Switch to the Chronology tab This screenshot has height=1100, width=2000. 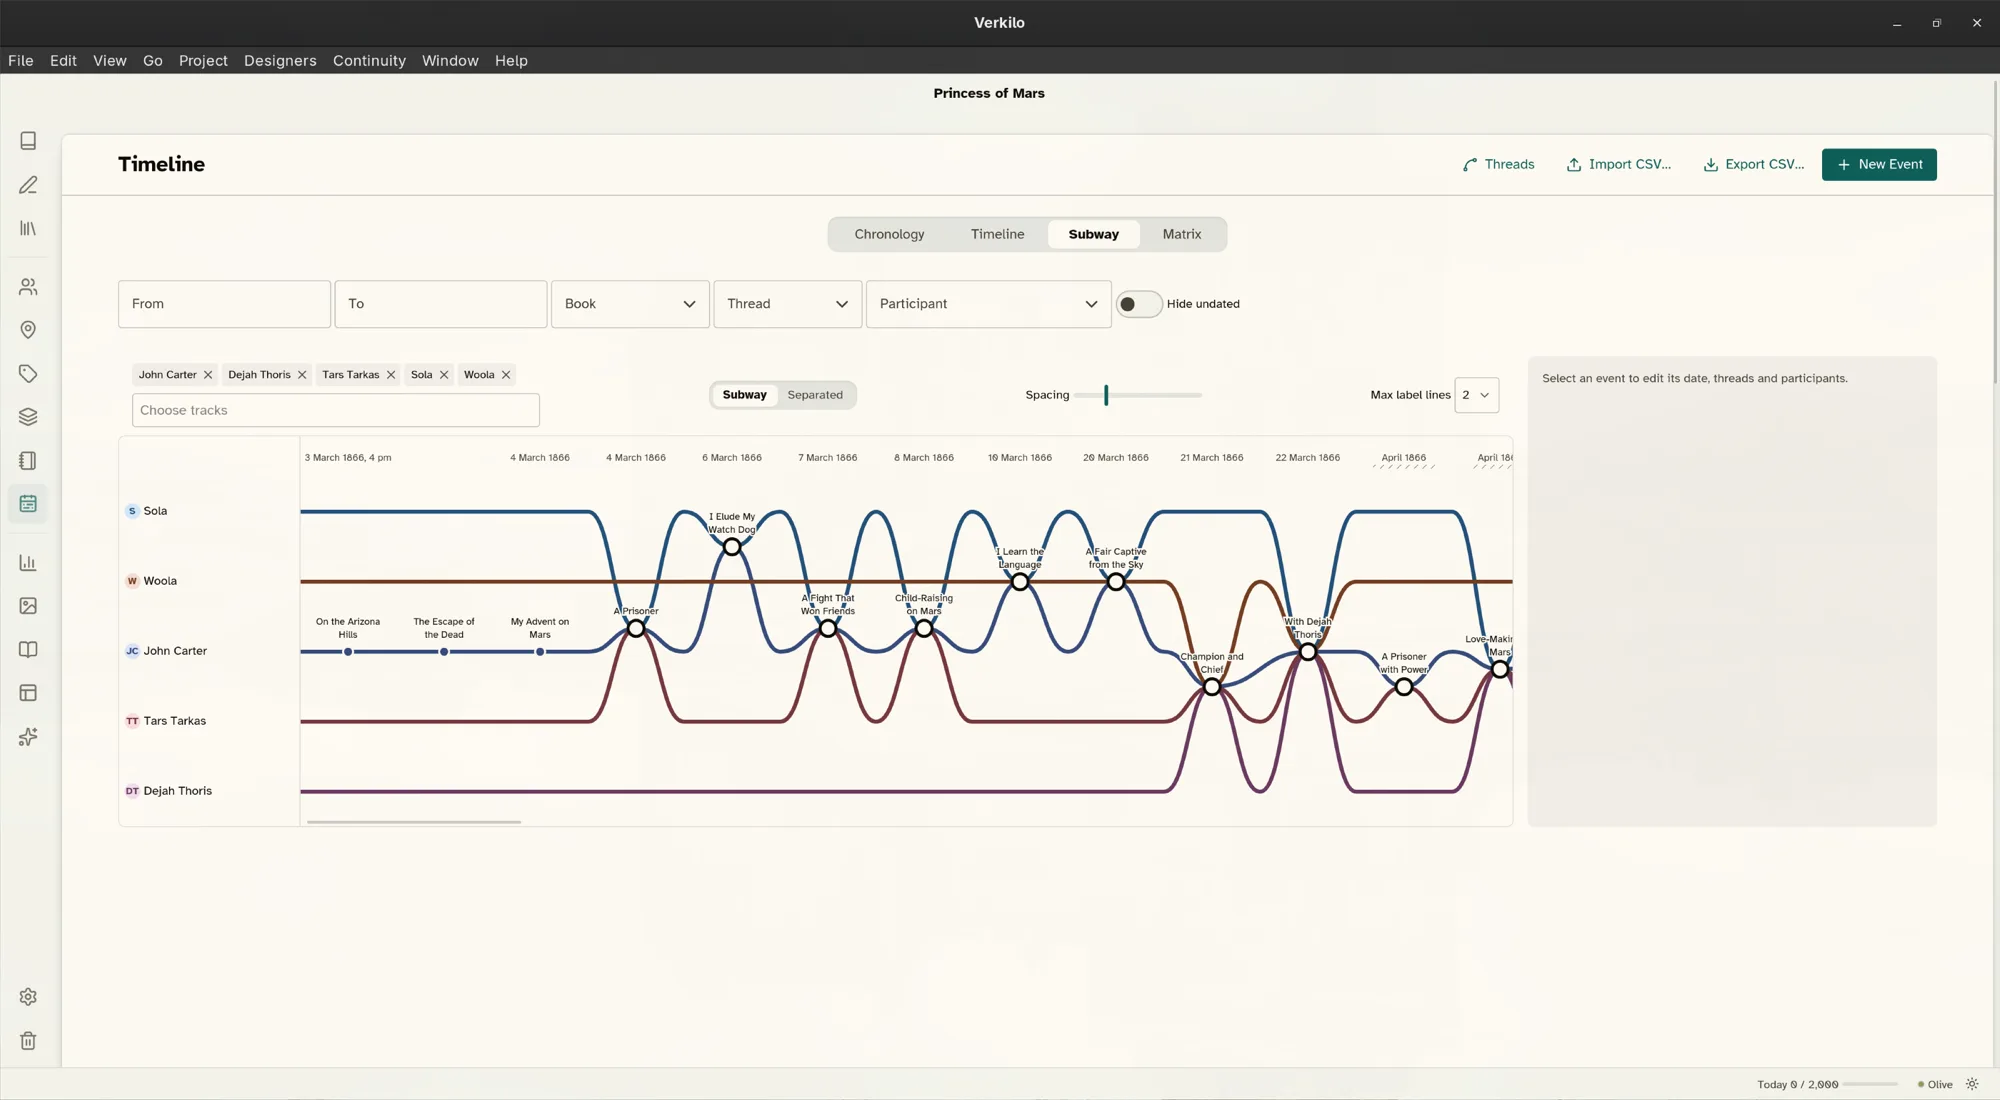click(x=889, y=234)
